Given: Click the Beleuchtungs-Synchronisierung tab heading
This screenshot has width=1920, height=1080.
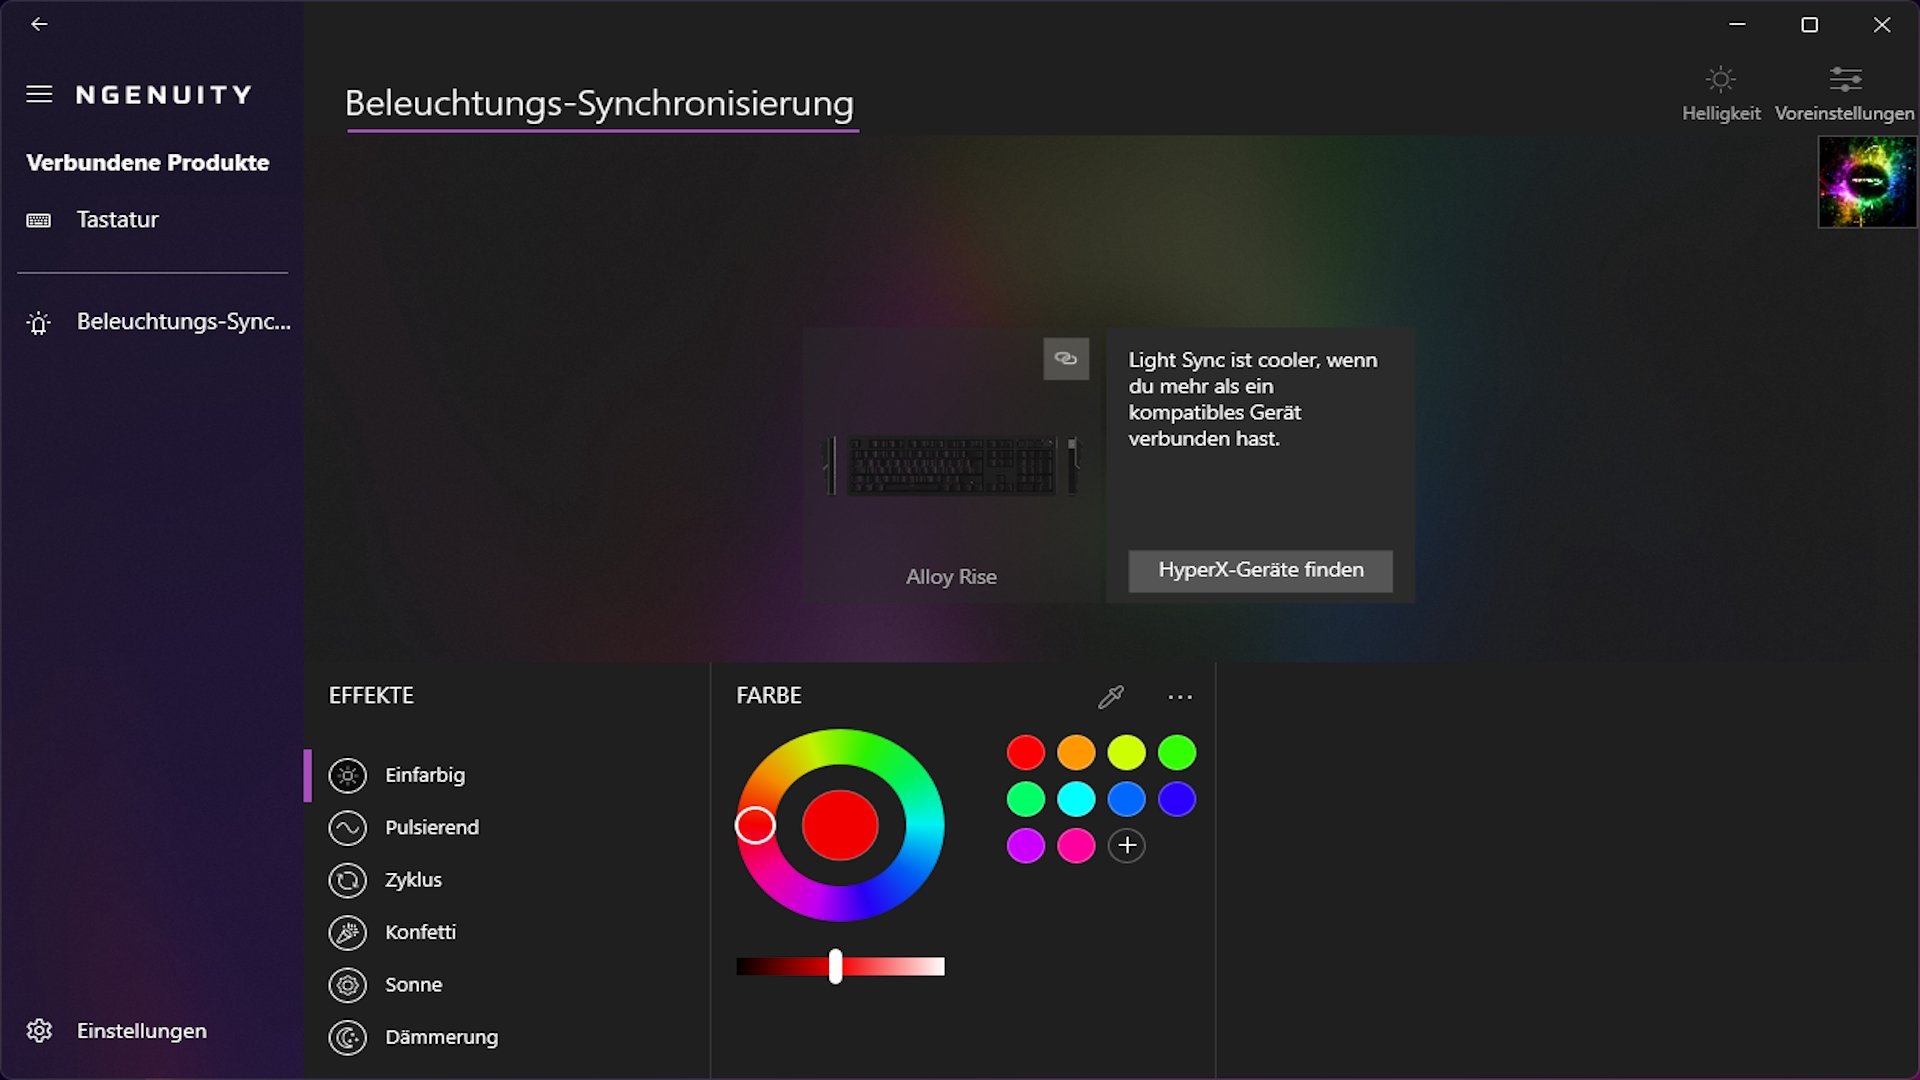Looking at the screenshot, I should pyautogui.click(x=600, y=104).
